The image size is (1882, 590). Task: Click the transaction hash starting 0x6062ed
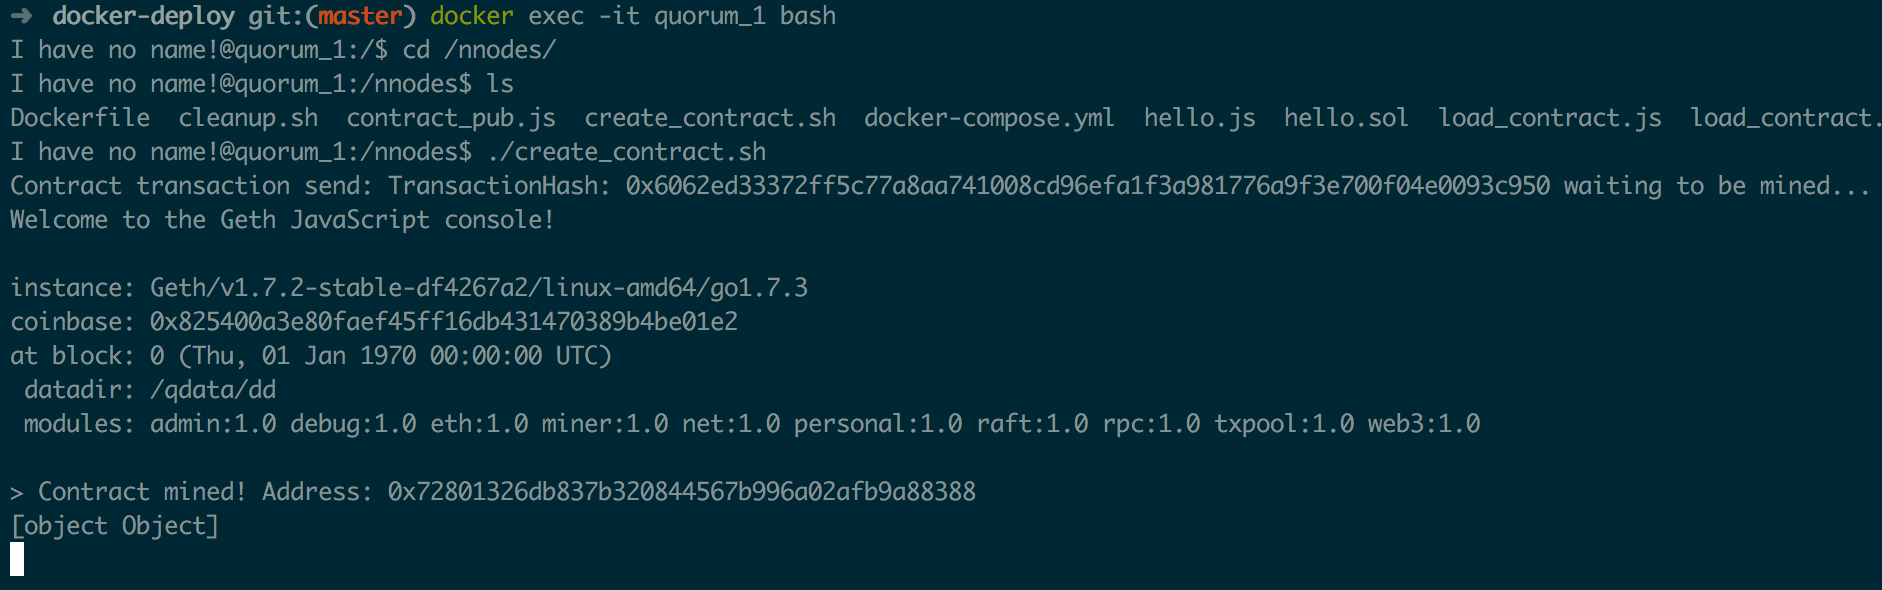1088,186
